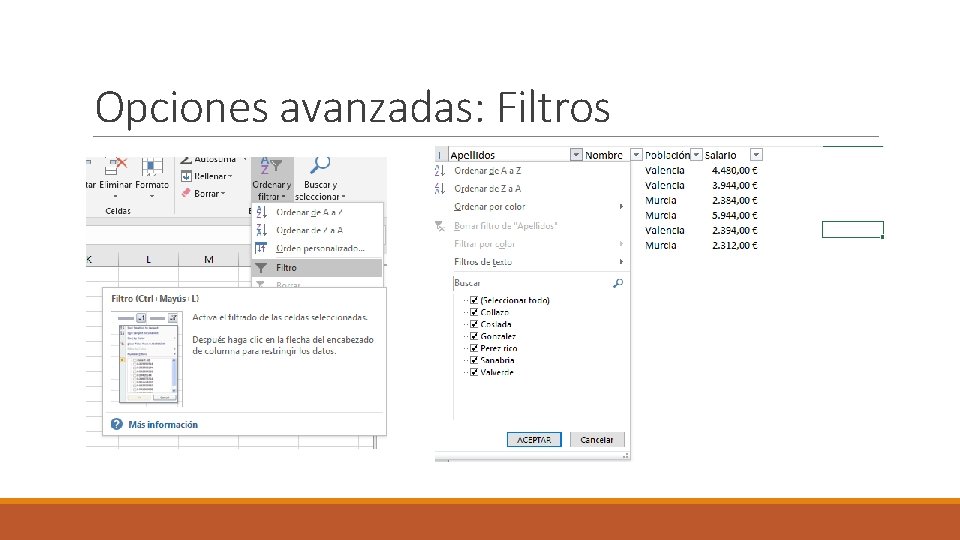
Task: Uncheck the Gonzalez checkbox
Action: click(474, 336)
